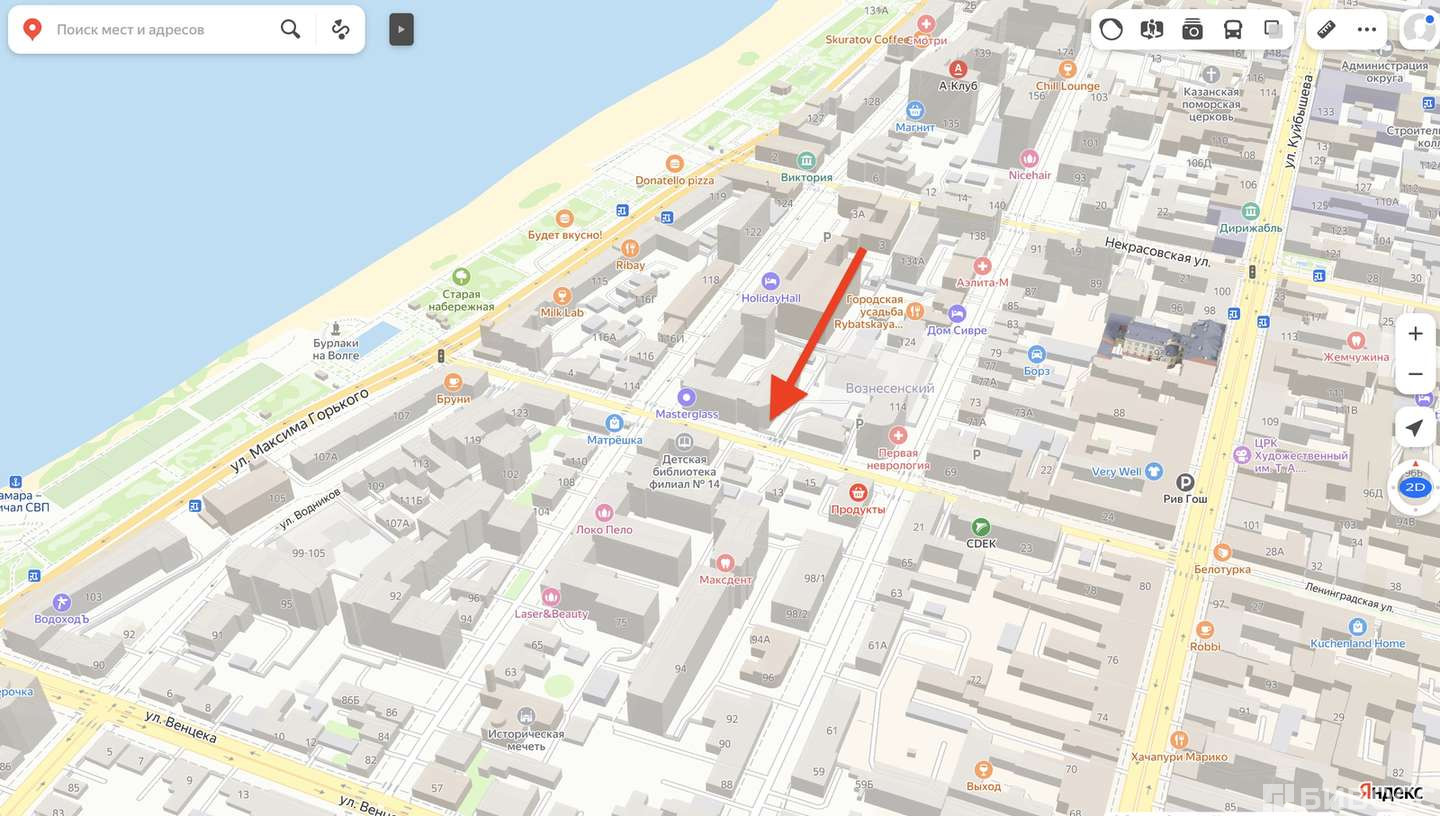Toggle the traffic layer icon
The height and width of the screenshot is (816, 1440).
(x=1111, y=29)
